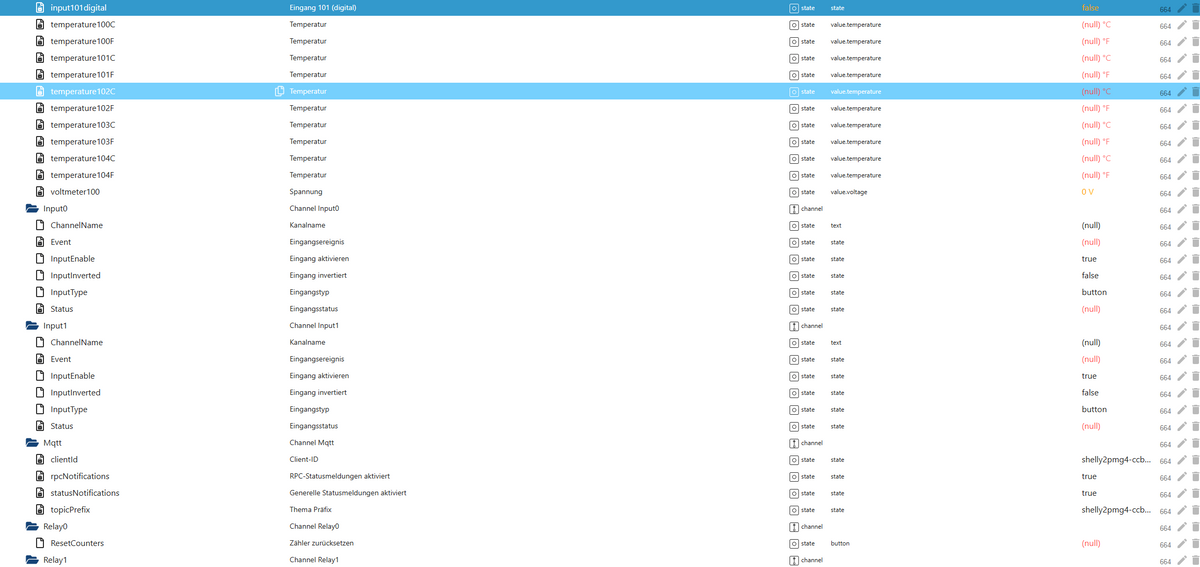Collapse the Input1 channel folder
This screenshot has height=567, width=1200.
[x=32, y=326]
